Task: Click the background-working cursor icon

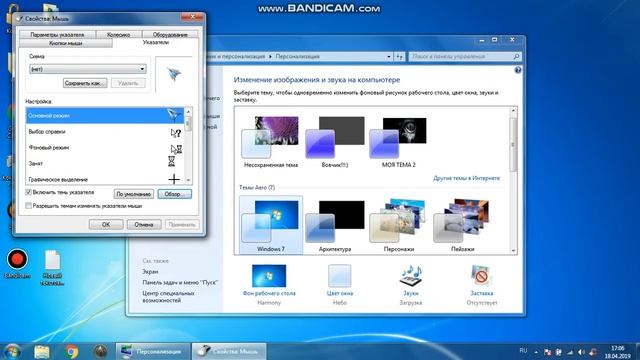Action: point(176,149)
